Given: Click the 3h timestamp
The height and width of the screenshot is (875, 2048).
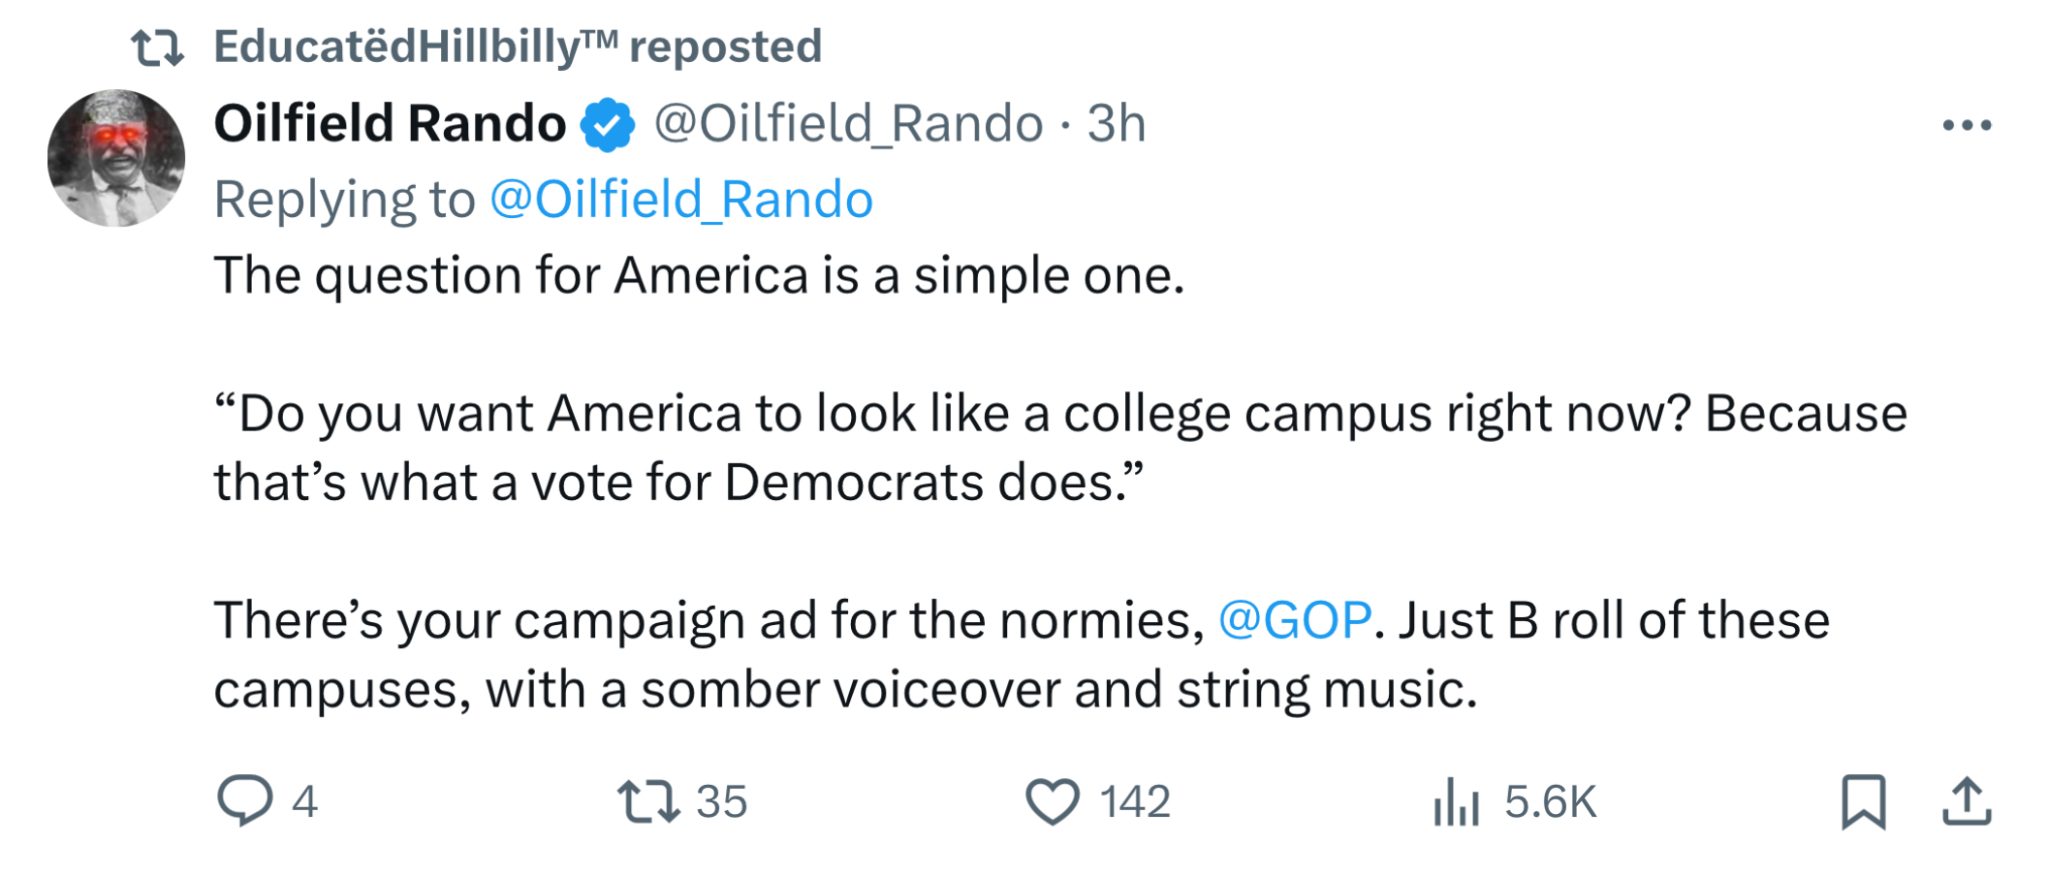Looking at the screenshot, I should pyautogui.click(x=1116, y=124).
